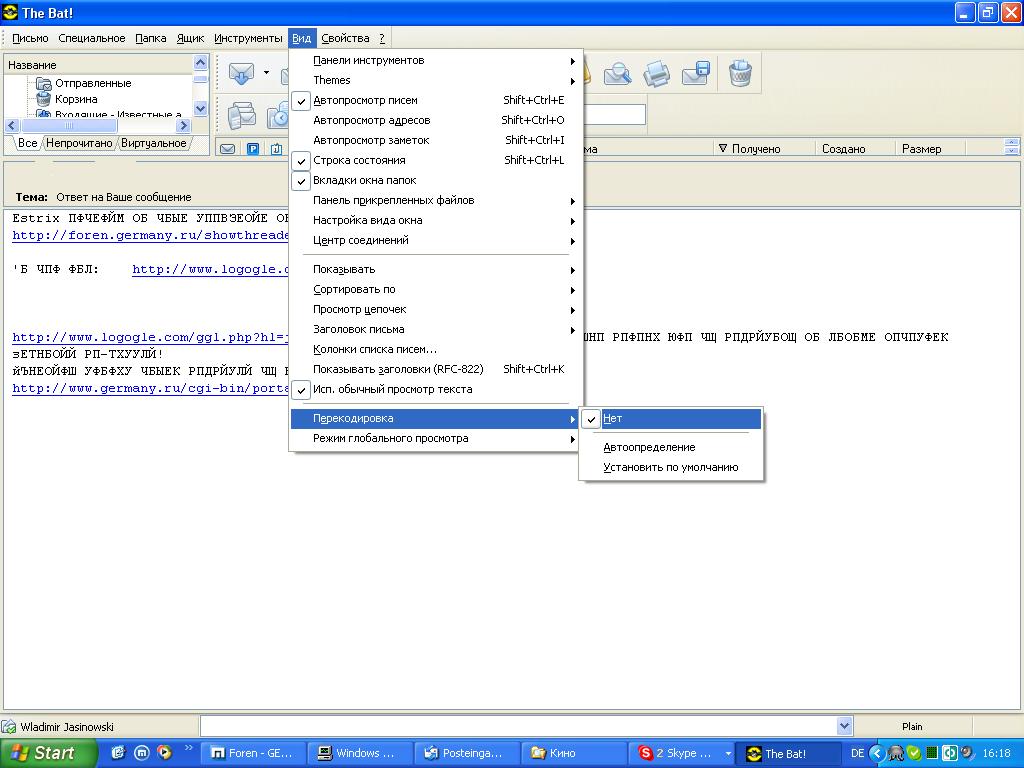Select the Отправленные folder
Viewport: 1024px width, 768px height.
point(93,83)
